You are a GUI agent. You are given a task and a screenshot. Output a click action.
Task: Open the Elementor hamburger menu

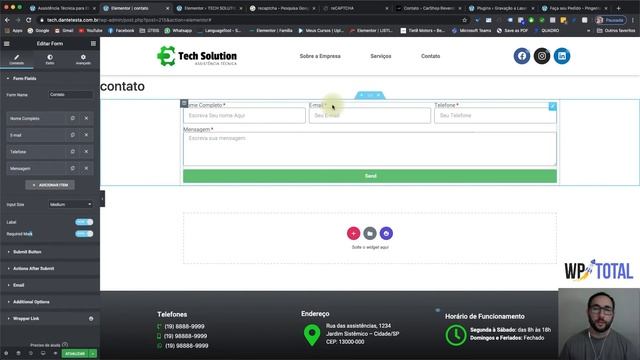point(7,44)
